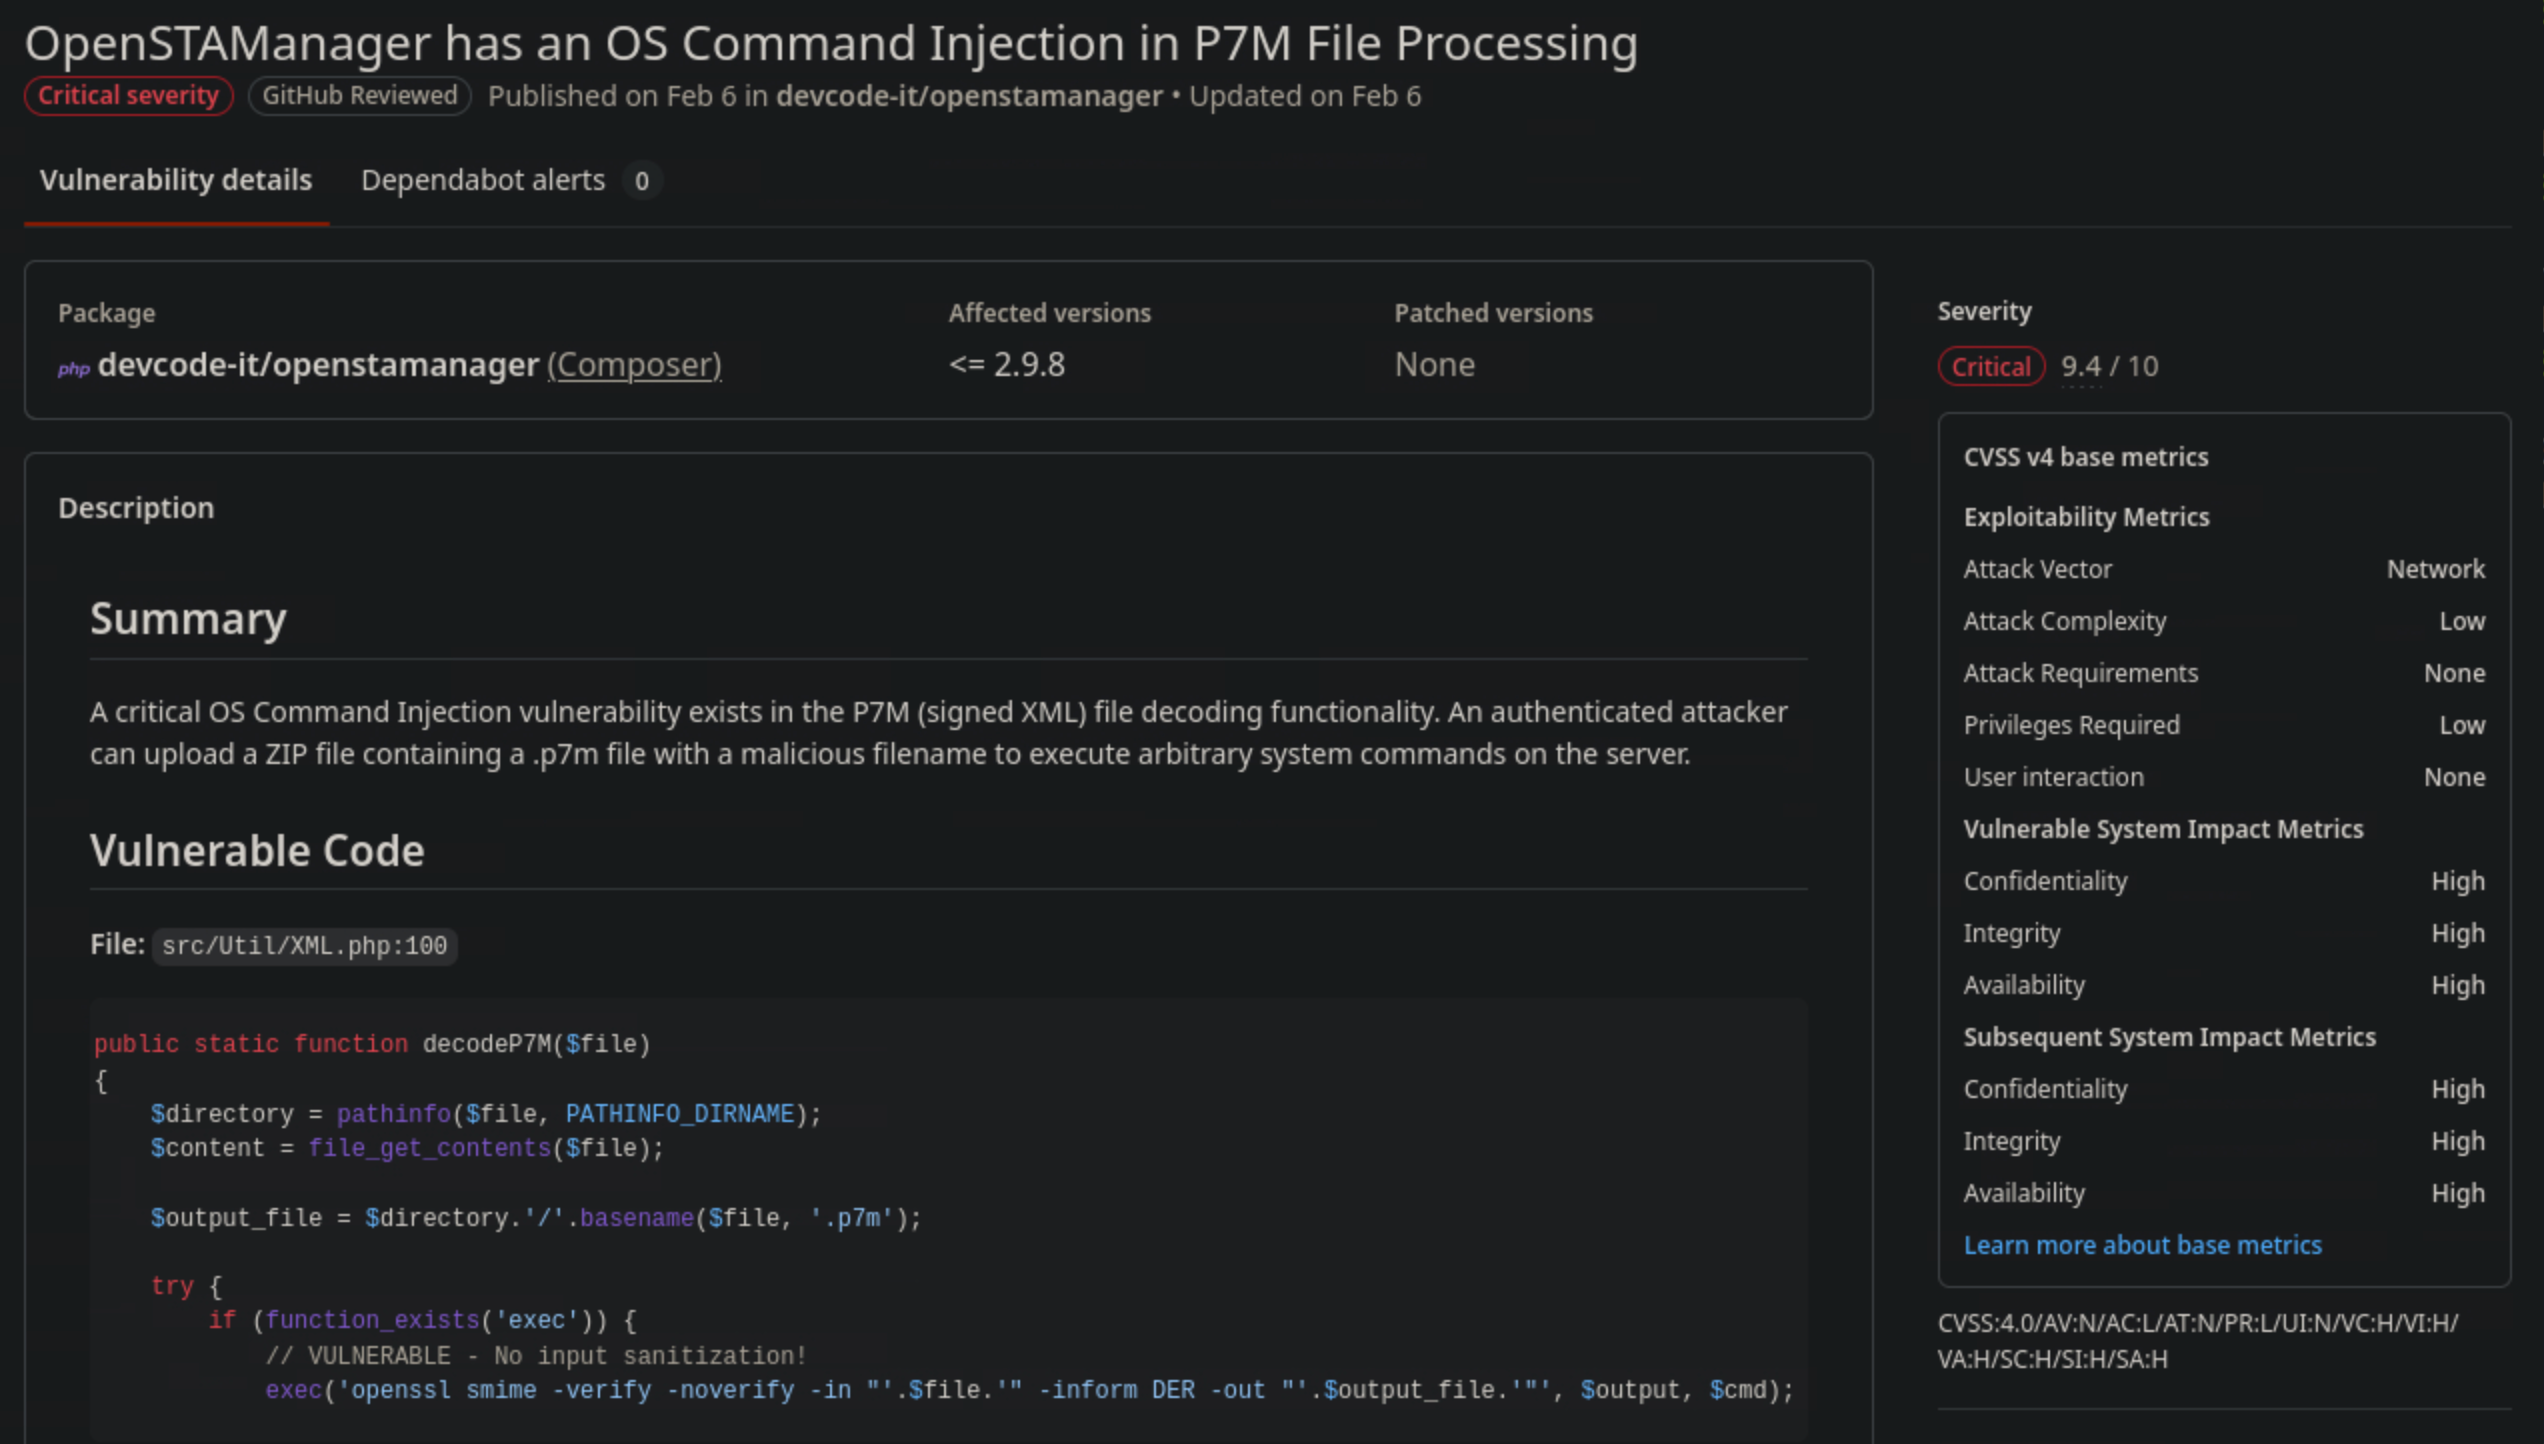Image resolution: width=2544 pixels, height=1444 pixels.
Task: Click the VULNERABLE comment line in code
Action: (536, 1356)
